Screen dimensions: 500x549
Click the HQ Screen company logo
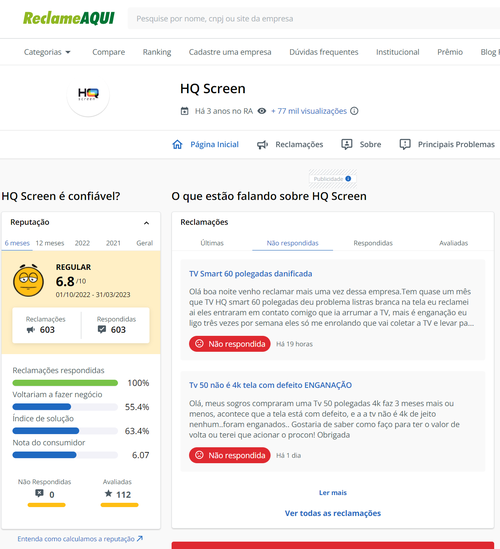pos(88,95)
